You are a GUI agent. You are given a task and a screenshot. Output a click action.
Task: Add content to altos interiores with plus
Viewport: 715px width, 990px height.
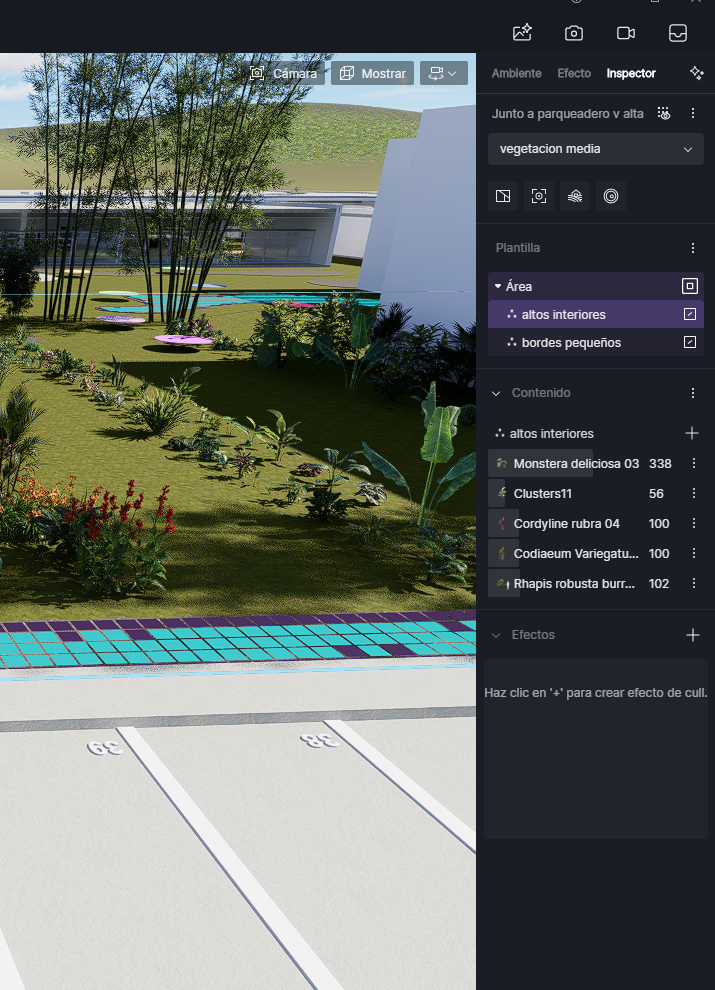(692, 433)
